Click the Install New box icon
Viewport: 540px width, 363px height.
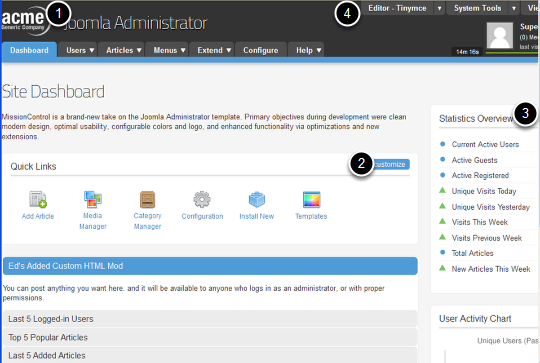tap(257, 199)
